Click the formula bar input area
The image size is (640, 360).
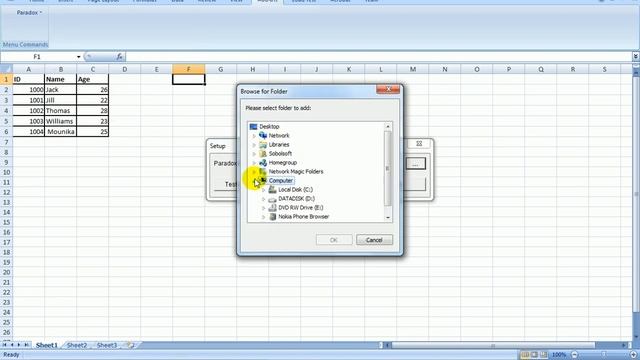(378, 57)
